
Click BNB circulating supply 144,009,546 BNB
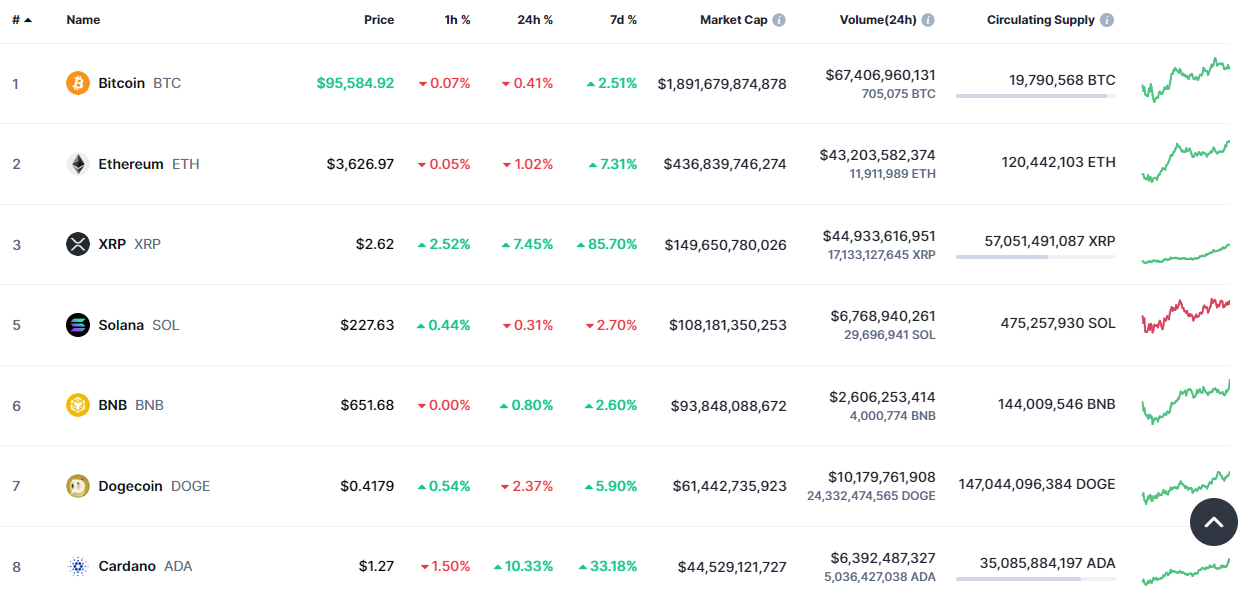(1057, 404)
